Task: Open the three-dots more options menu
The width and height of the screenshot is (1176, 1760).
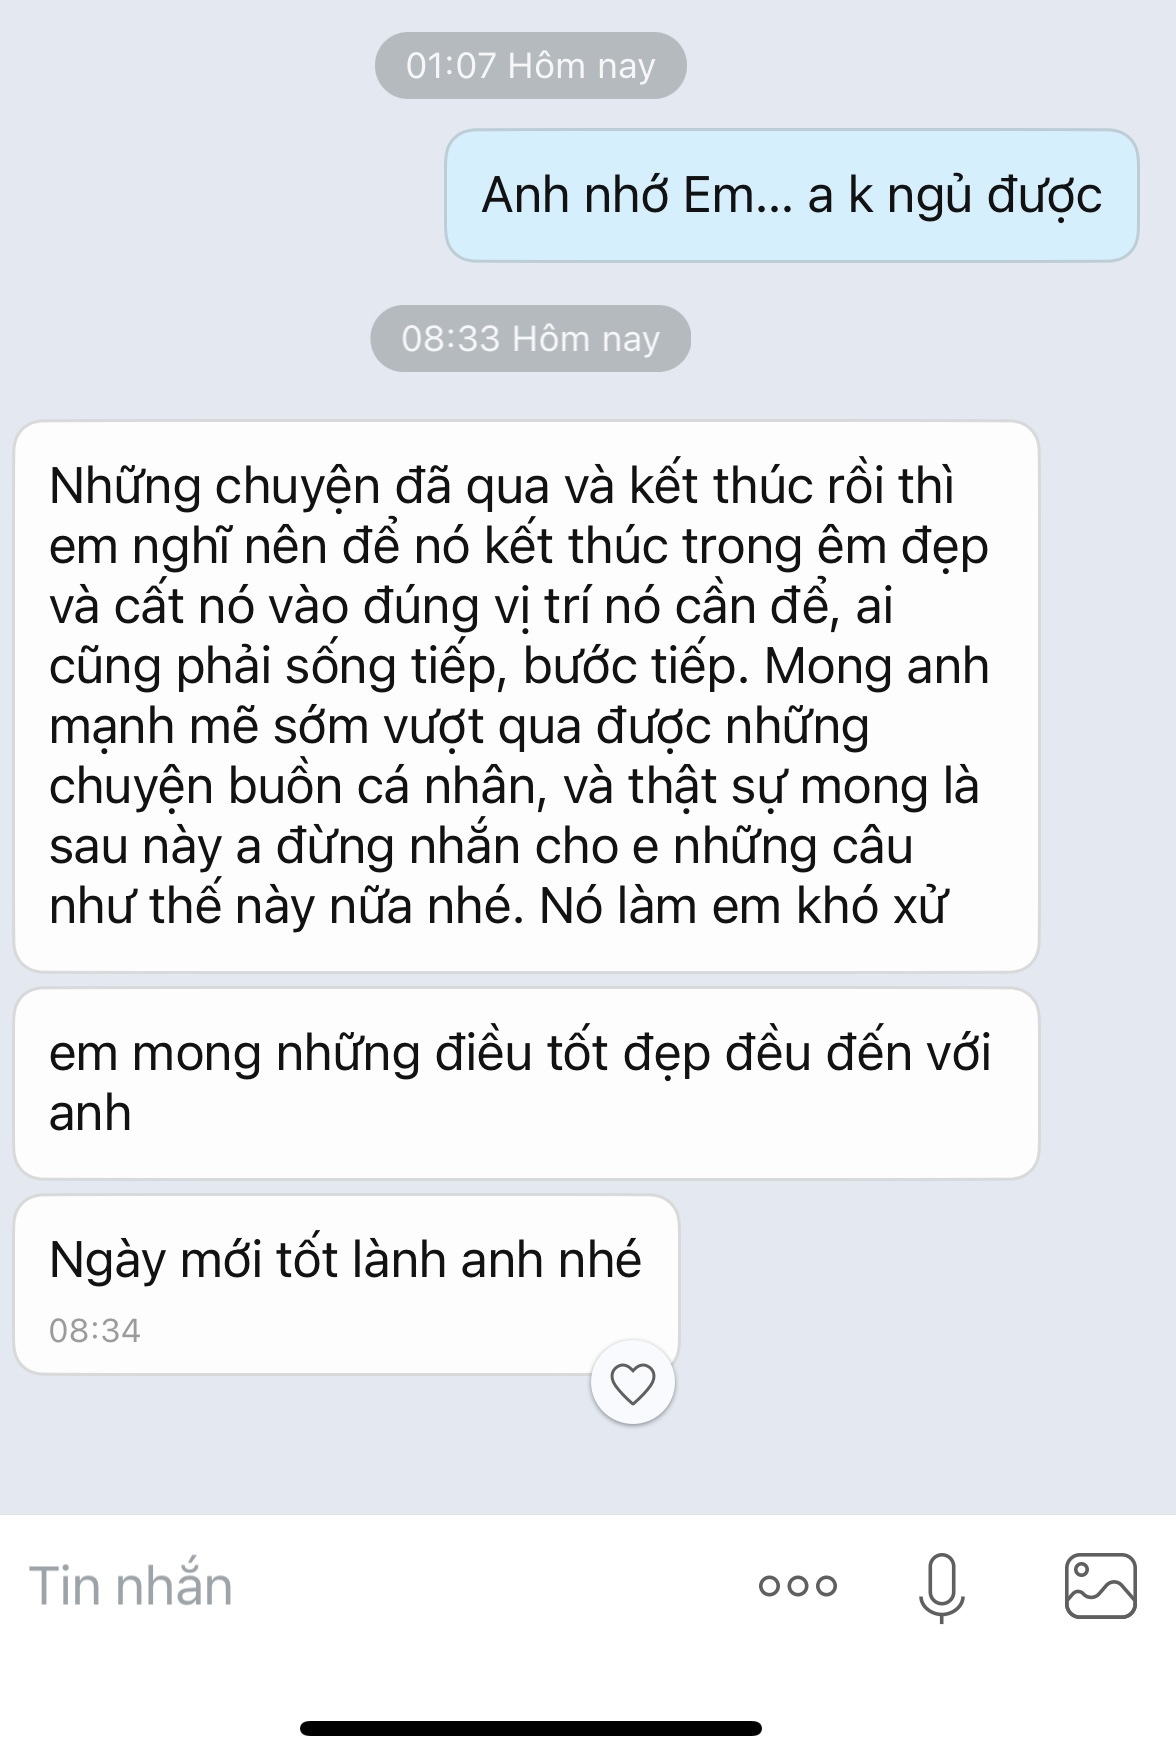Action: click(x=797, y=1585)
